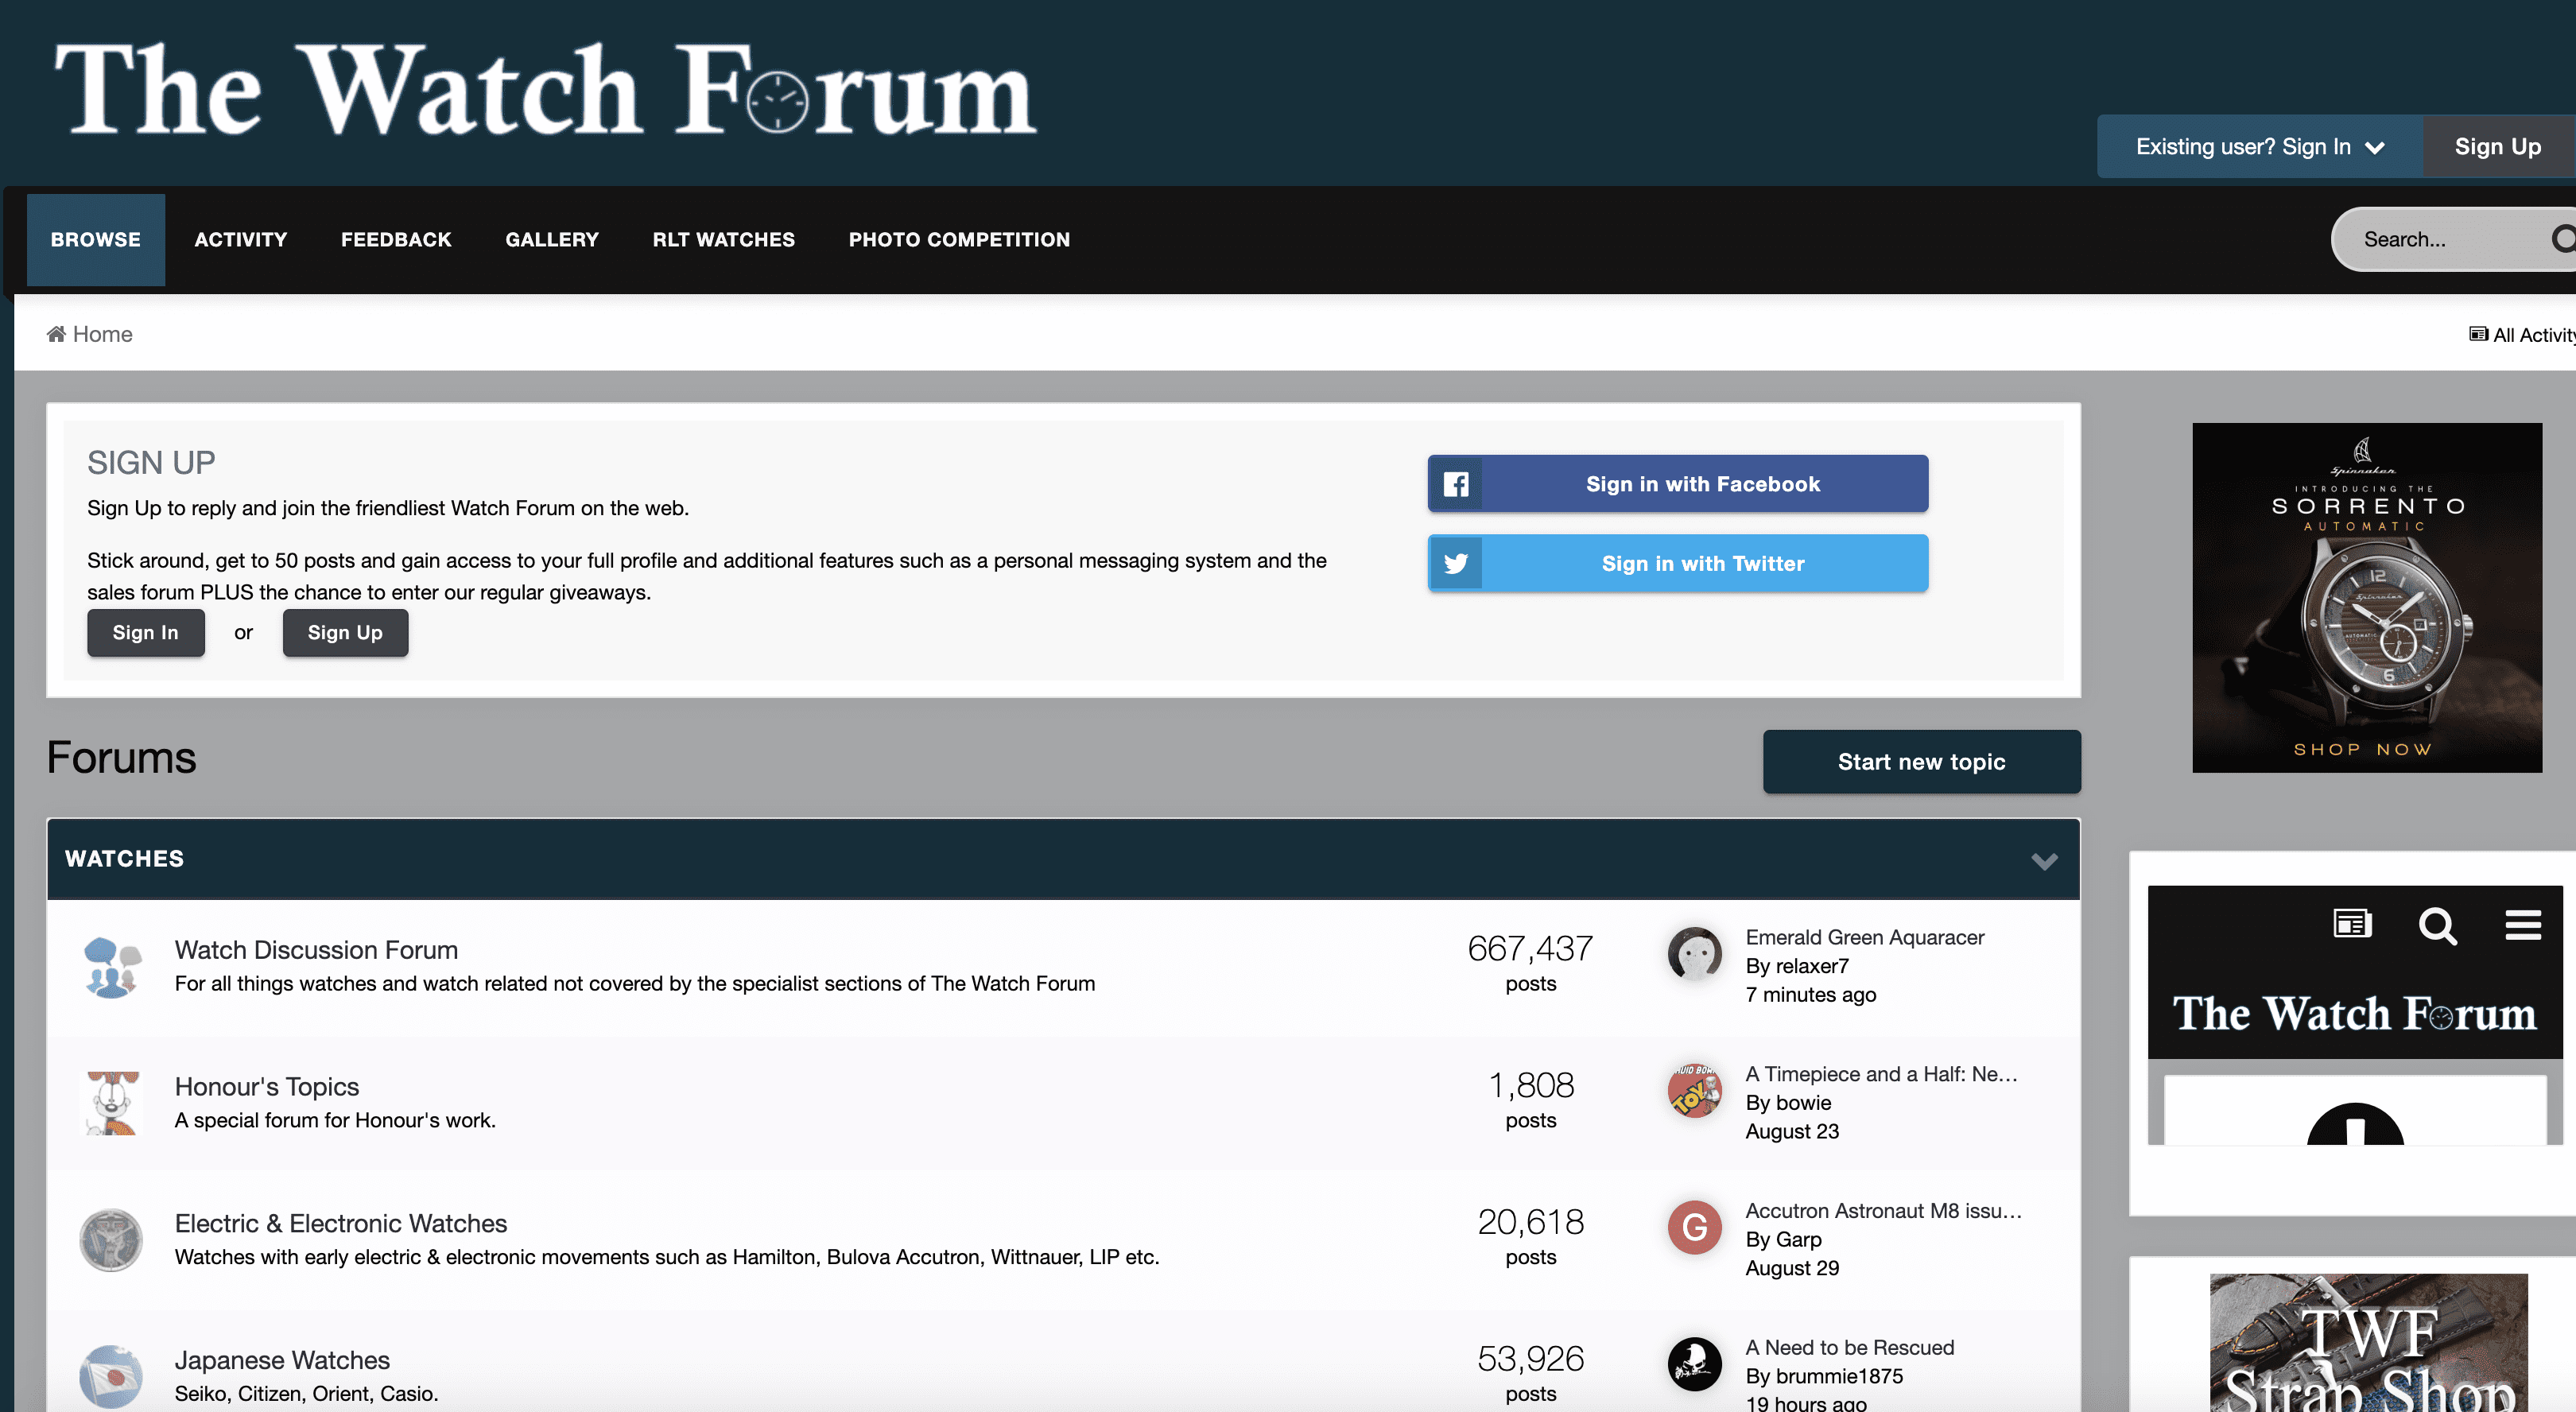This screenshot has width=2576, height=1412.
Task: Click the Facebook logo icon
Action: 1456,484
